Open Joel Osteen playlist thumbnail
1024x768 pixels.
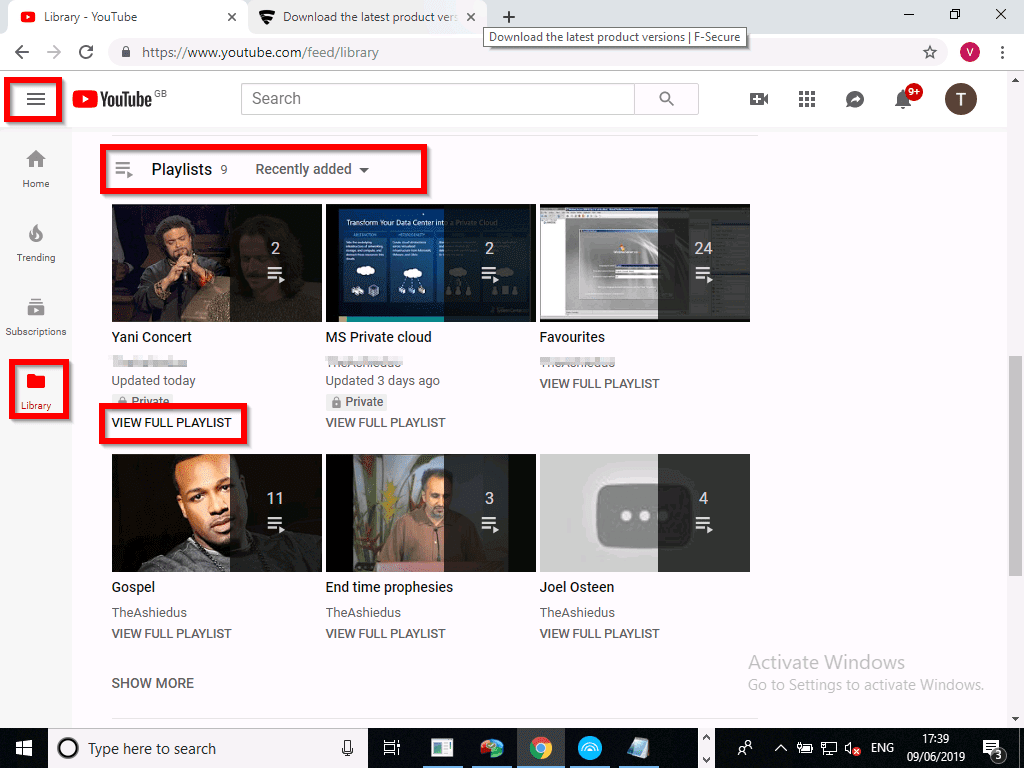[645, 513]
